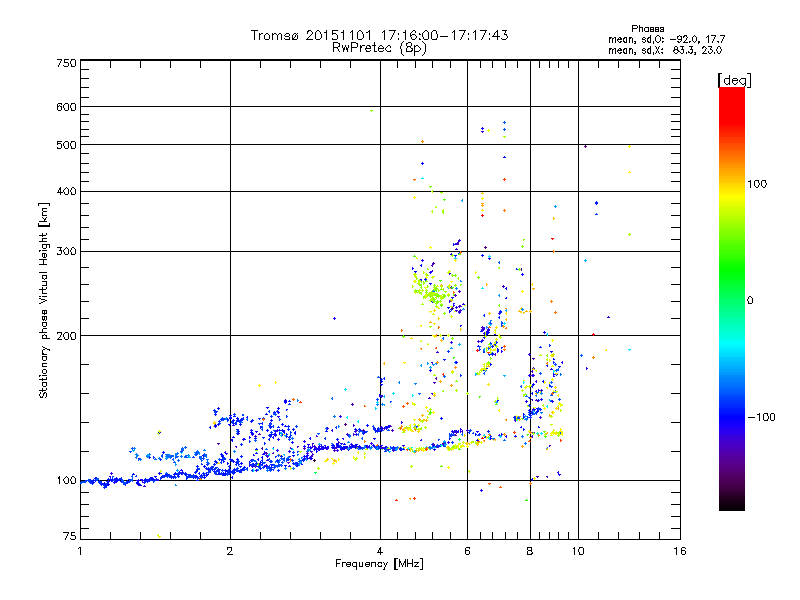Click the x-axis '4' frequency tick label

[380, 551]
